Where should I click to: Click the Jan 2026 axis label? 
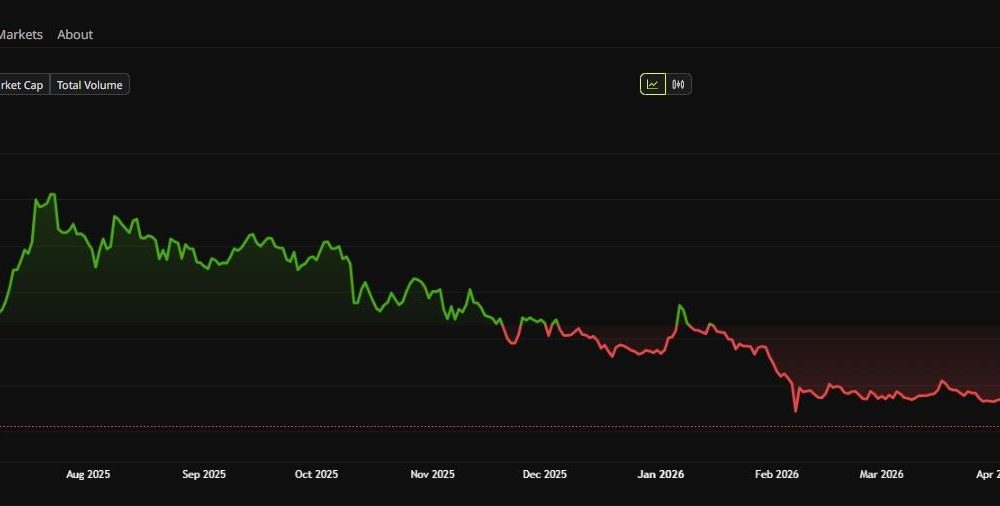(x=661, y=474)
